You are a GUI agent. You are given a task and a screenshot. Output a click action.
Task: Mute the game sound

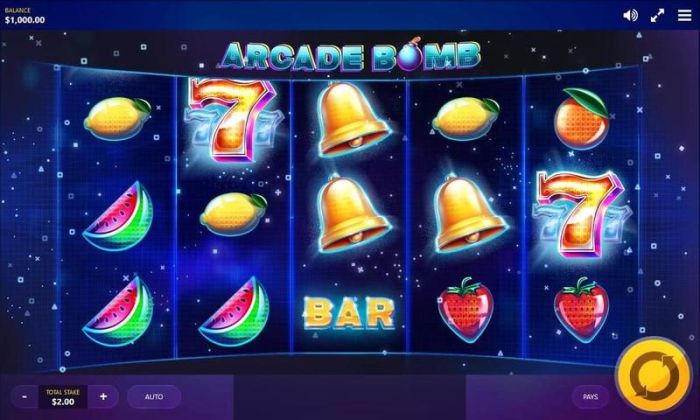pos(630,16)
